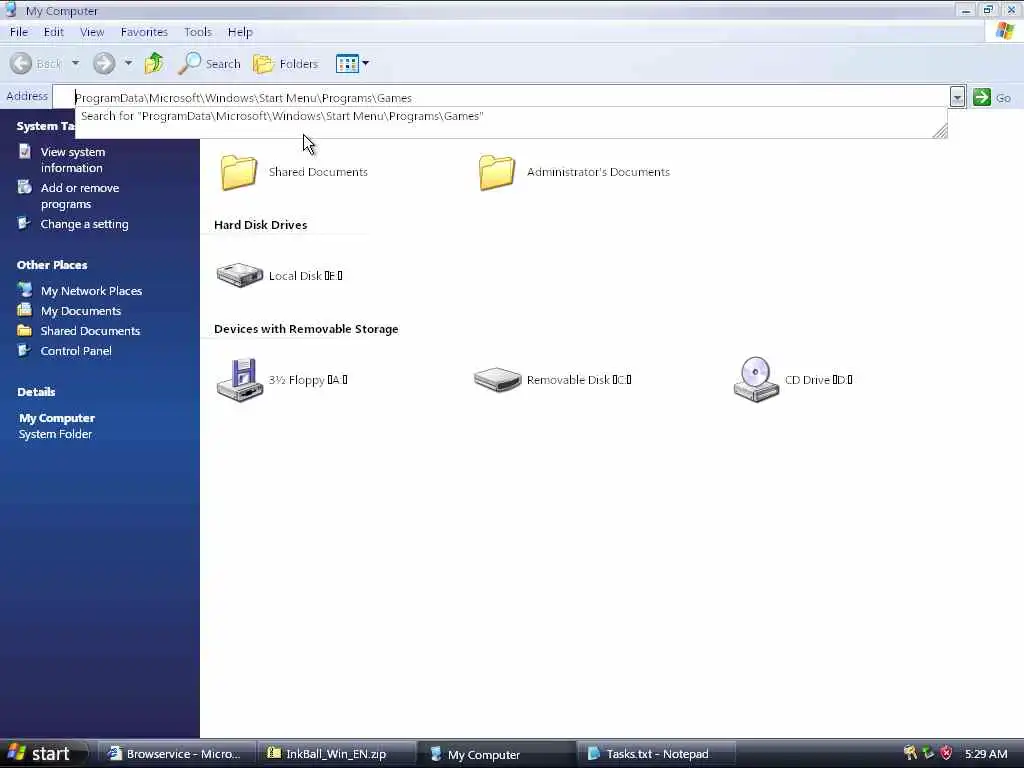Image resolution: width=1024 pixels, height=768 pixels.
Task: Click the network activity tray icon
Action: [928, 754]
